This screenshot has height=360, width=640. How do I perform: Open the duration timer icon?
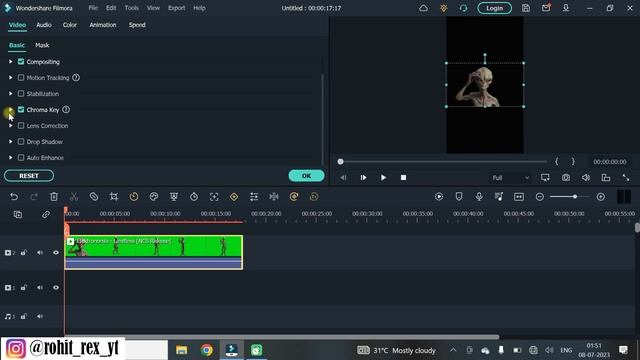pyautogui.click(x=194, y=197)
